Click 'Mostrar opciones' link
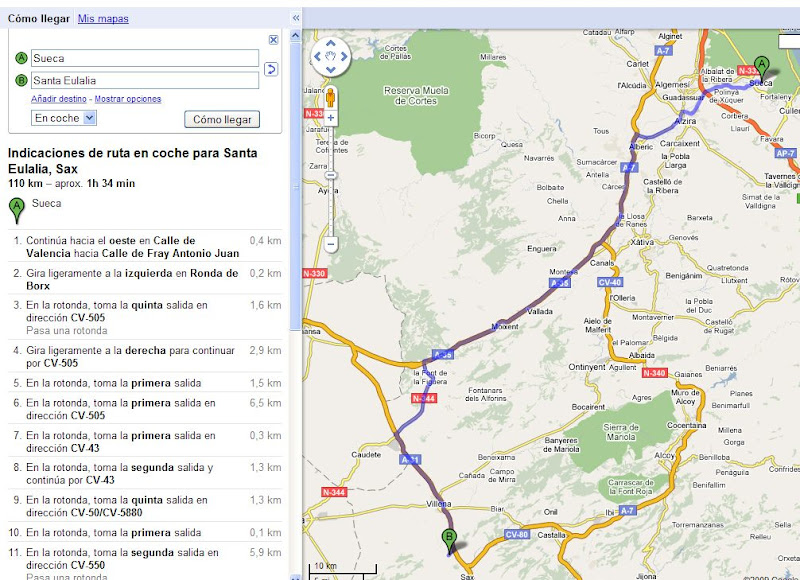This screenshot has height=580, width=800. [128, 99]
